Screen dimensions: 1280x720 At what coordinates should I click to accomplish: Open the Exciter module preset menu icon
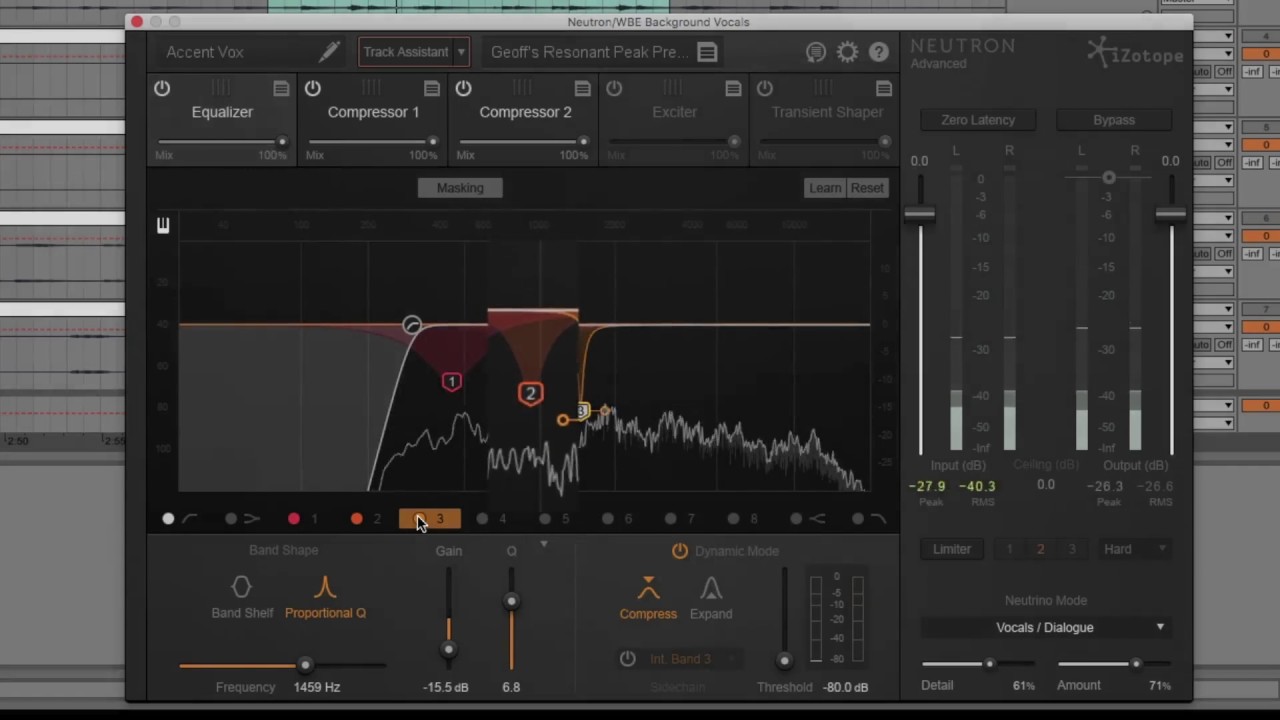[733, 89]
